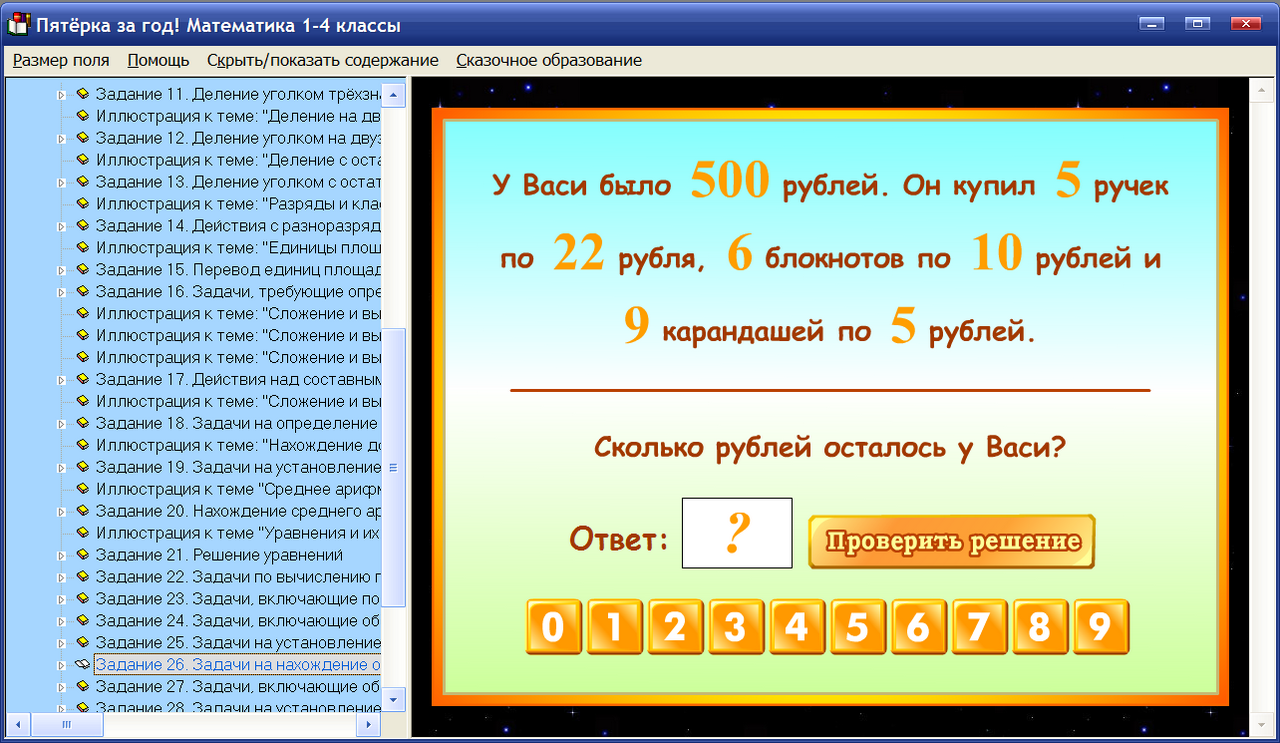Image resolution: width=1280 pixels, height=743 pixels.
Task: Click the book icon next to 'Иллюстрация к теме Среднее арифм'
Action: 82,488
